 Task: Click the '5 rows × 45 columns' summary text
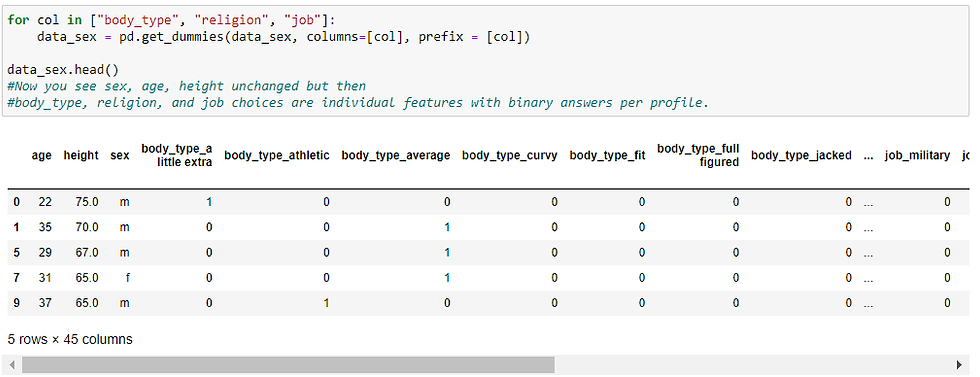pos(70,339)
